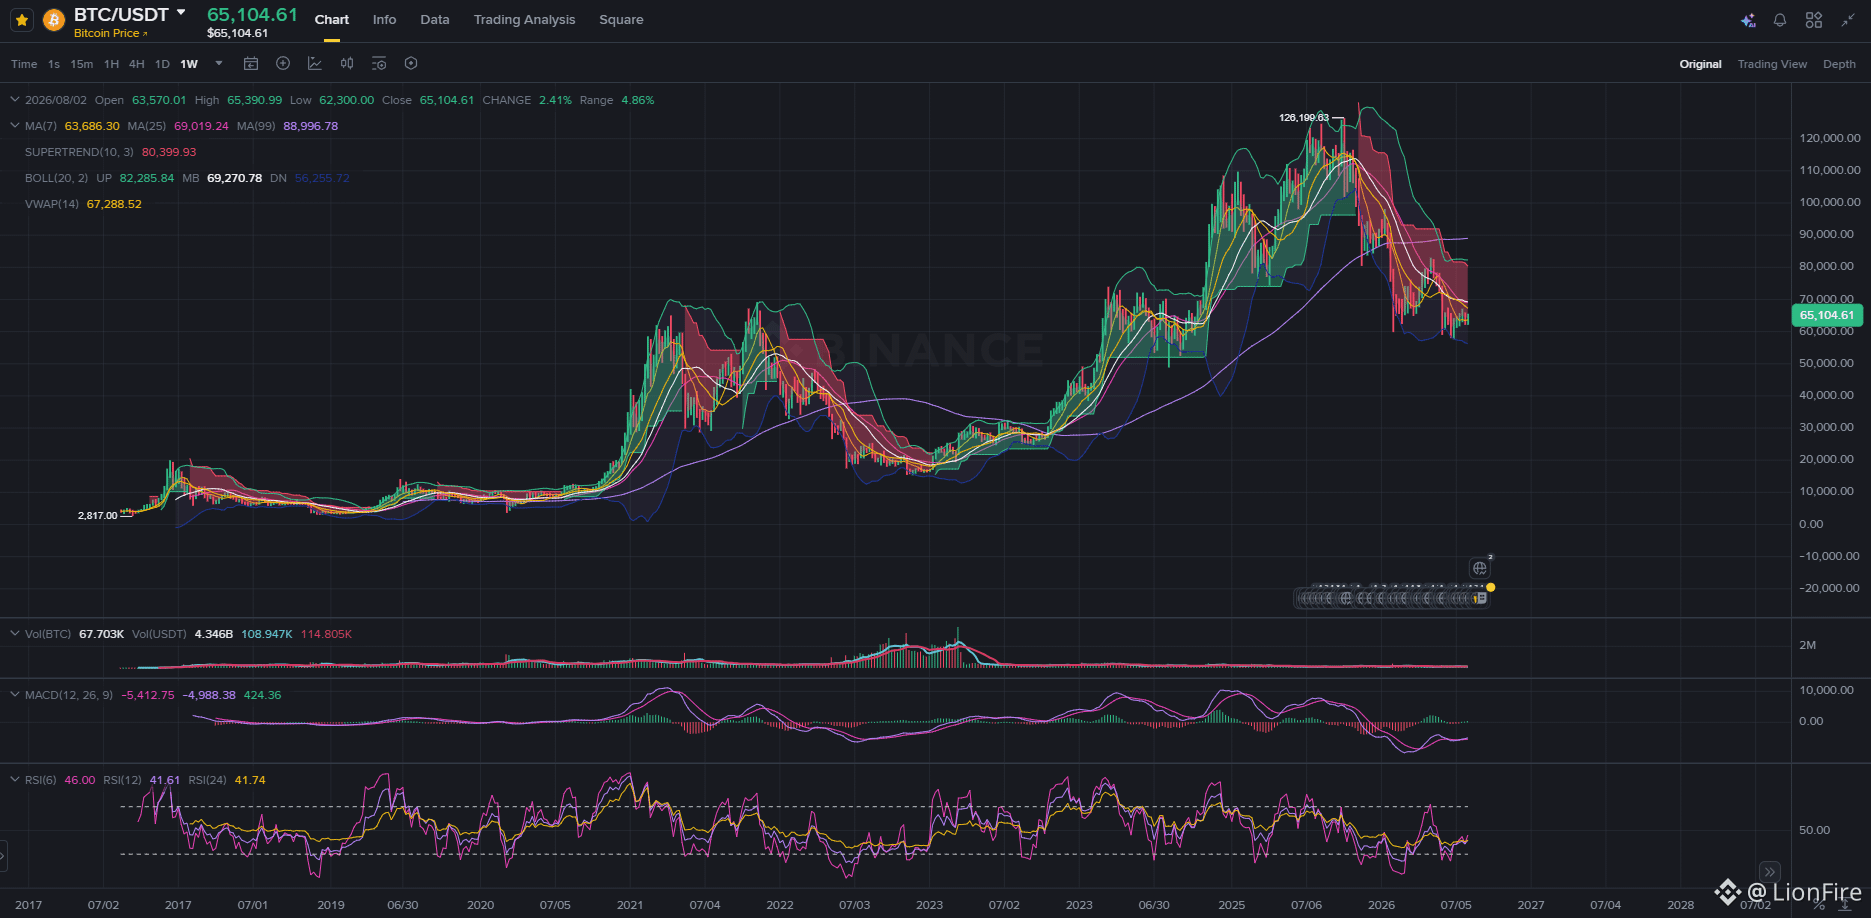Open the candlestick chart style icon
The height and width of the screenshot is (918, 1871).
[347, 64]
